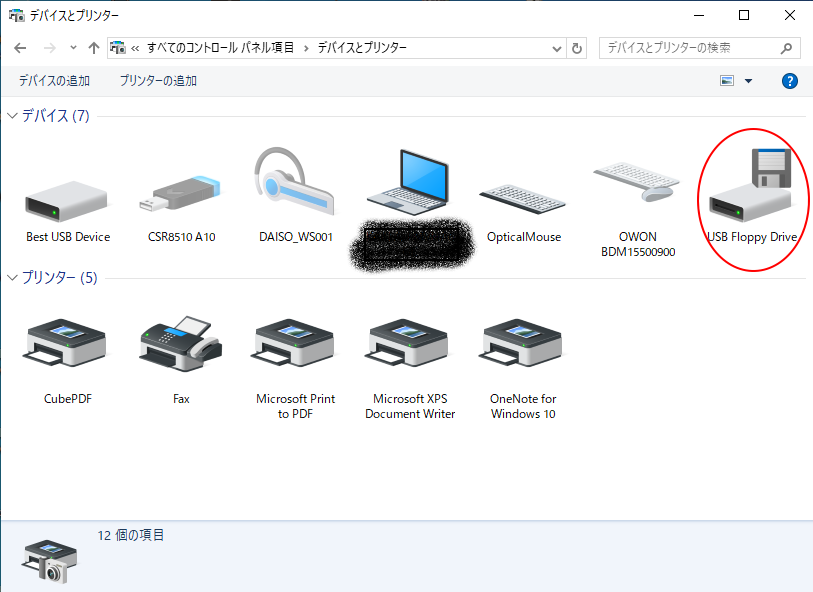Screen dimensions: 813x592
Task: Click the 12 個の項目 status text
Action: (x=131, y=535)
